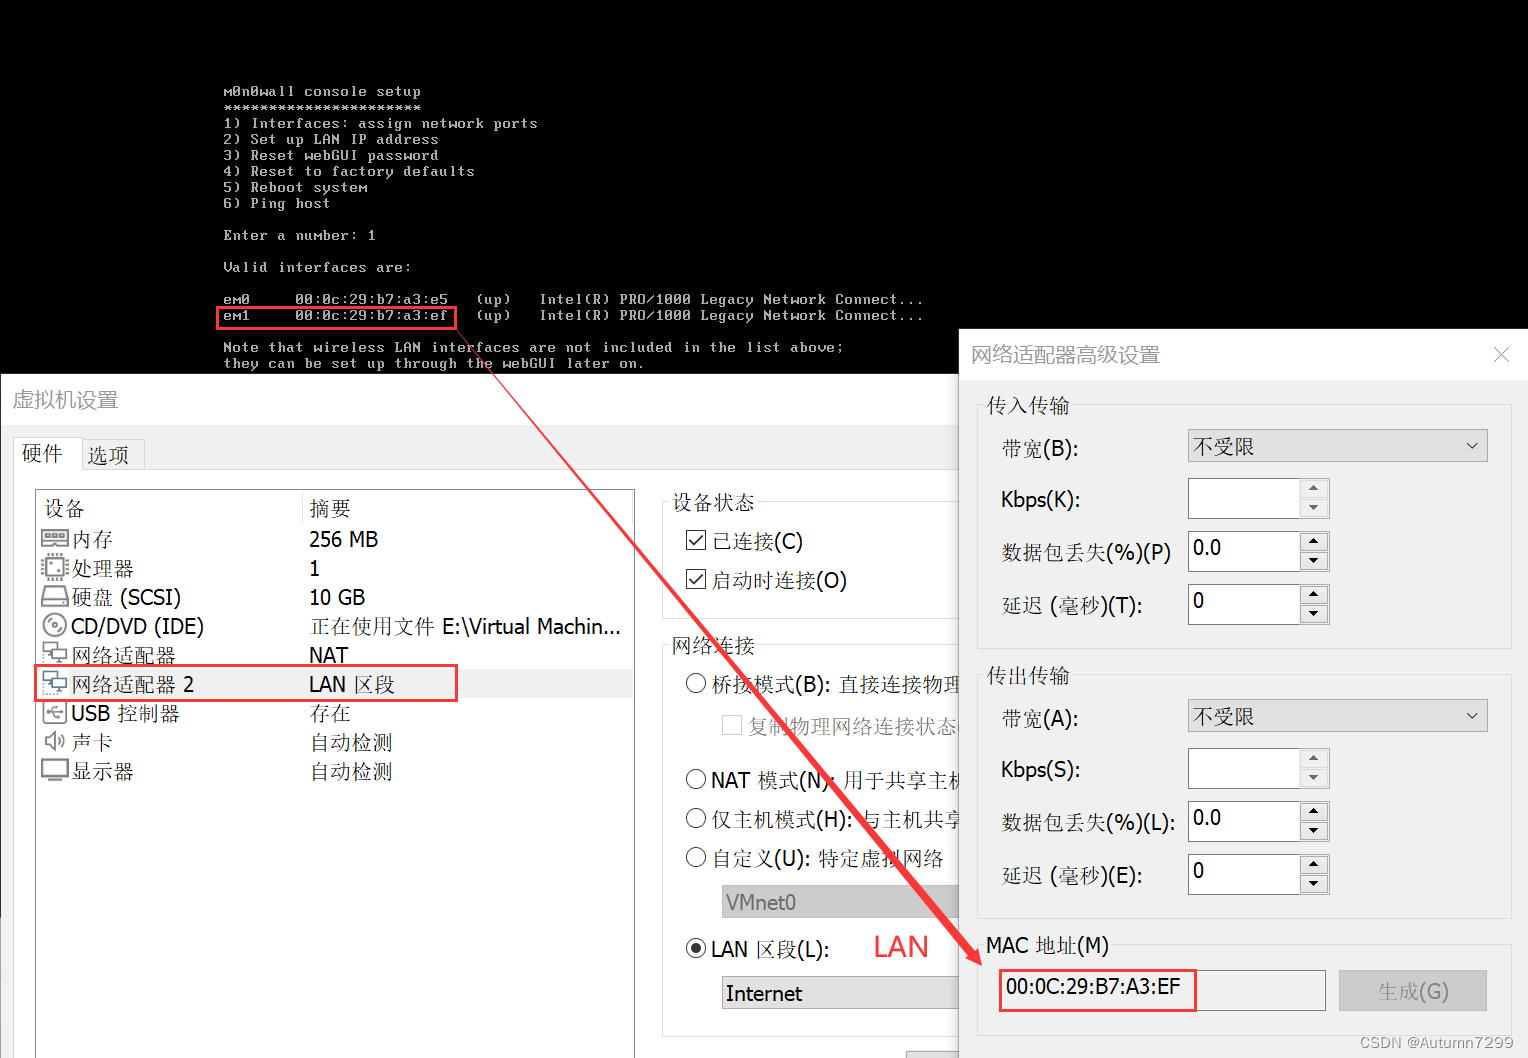This screenshot has width=1528, height=1058.
Task: Open the Internet LAN segment dropdown
Action: coord(840,993)
